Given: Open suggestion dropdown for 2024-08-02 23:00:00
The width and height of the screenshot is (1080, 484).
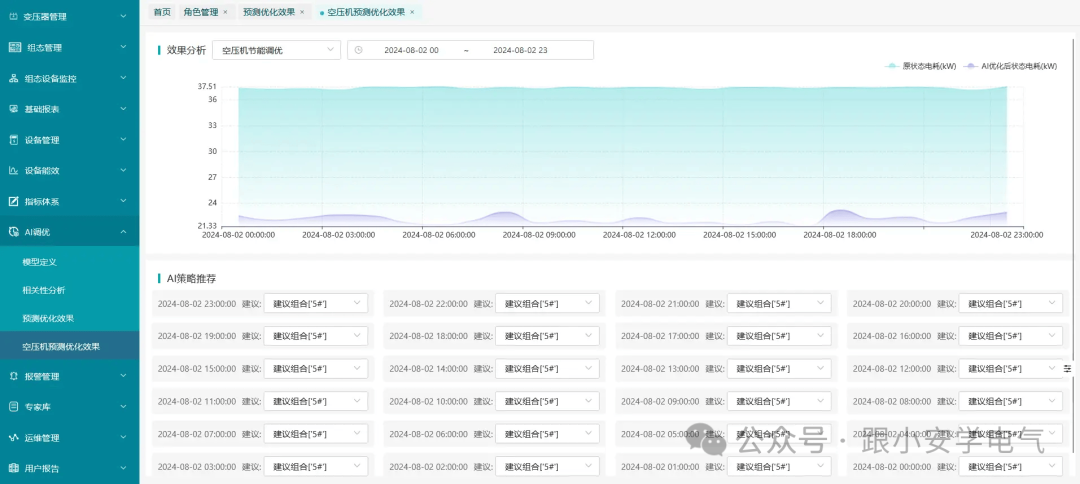Looking at the screenshot, I should click(x=315, y=303).
